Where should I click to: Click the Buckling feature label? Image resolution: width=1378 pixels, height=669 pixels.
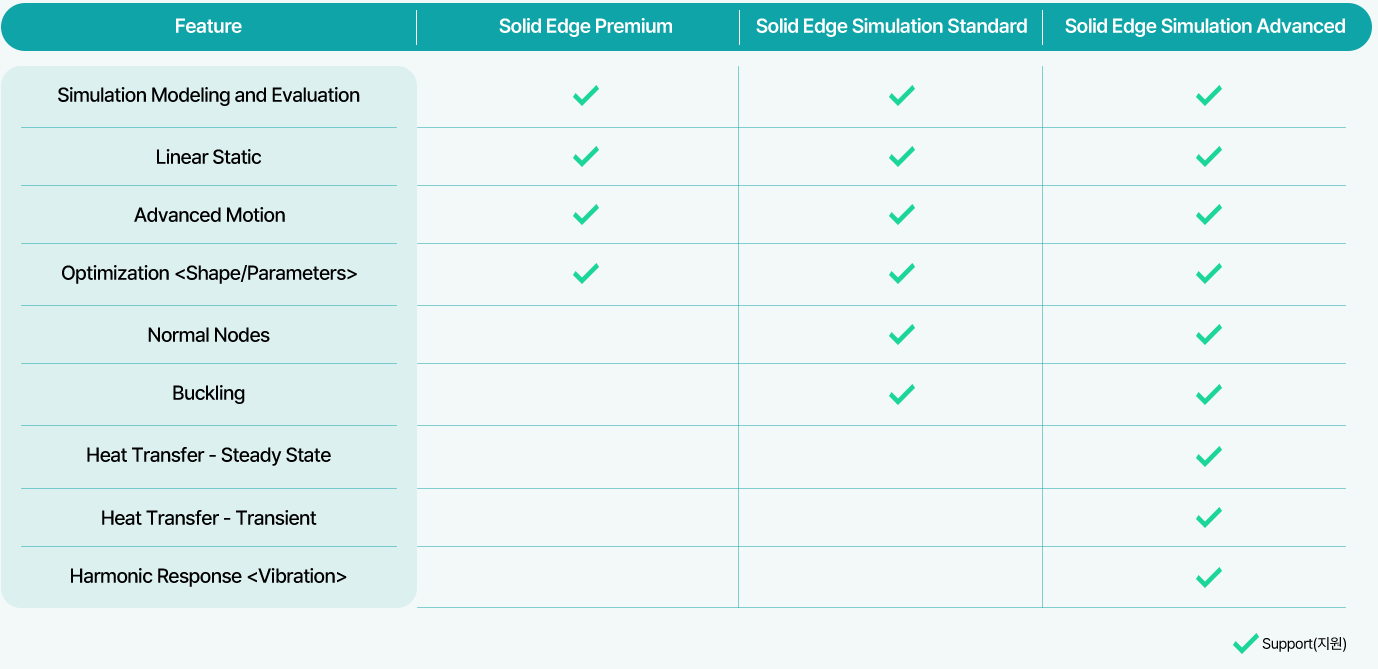click(209, 393)
